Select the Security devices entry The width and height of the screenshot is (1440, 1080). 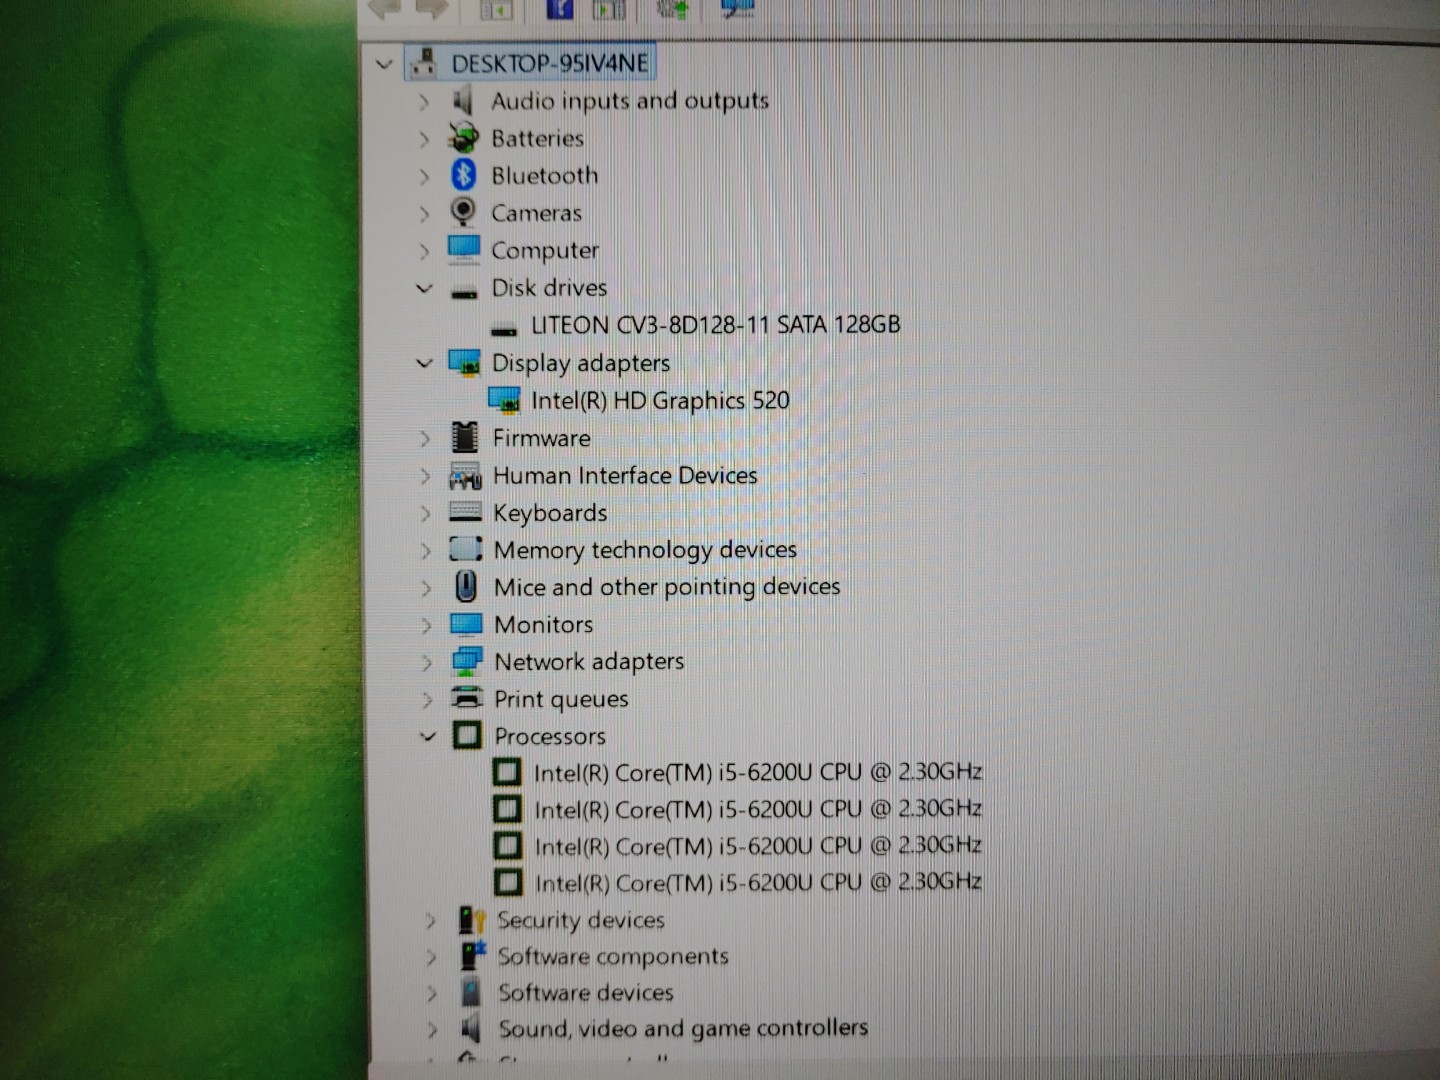[581, 920]
